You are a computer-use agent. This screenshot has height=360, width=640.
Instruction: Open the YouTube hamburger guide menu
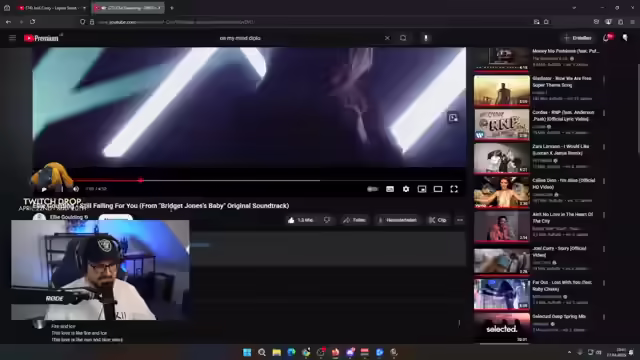tap(12, 38)
